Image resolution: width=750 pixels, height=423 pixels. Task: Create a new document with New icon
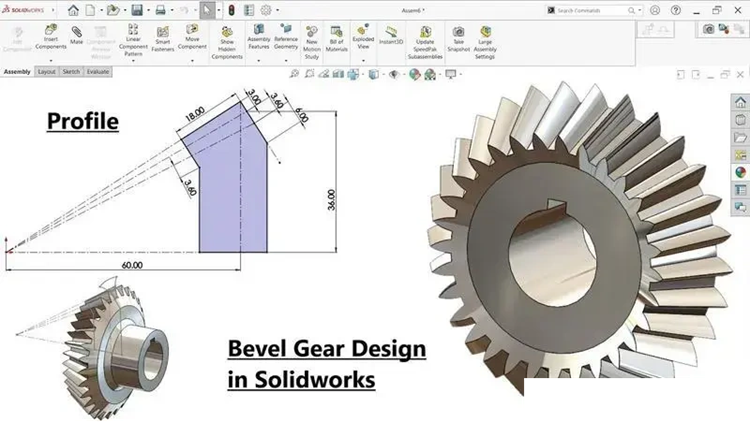(x=90, y=10)
